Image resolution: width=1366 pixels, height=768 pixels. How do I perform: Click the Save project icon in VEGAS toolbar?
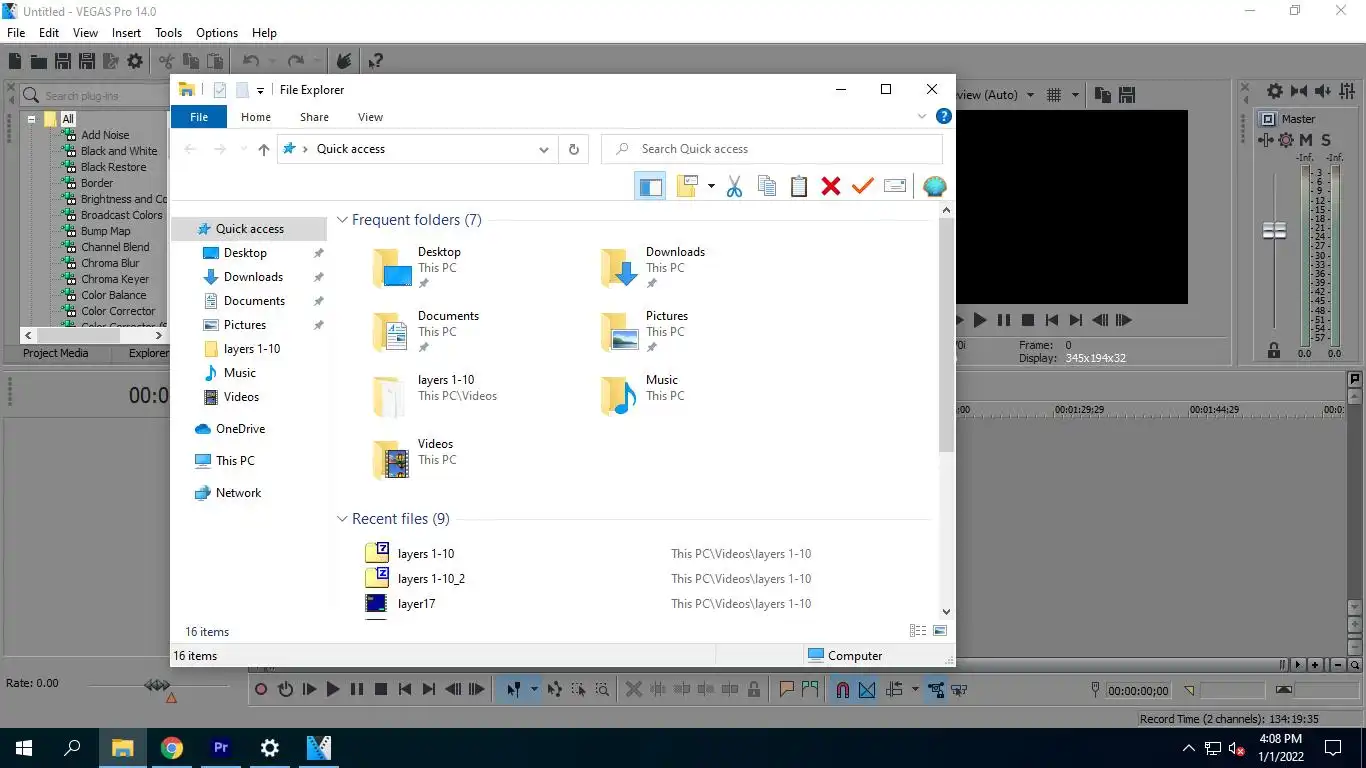63,61
